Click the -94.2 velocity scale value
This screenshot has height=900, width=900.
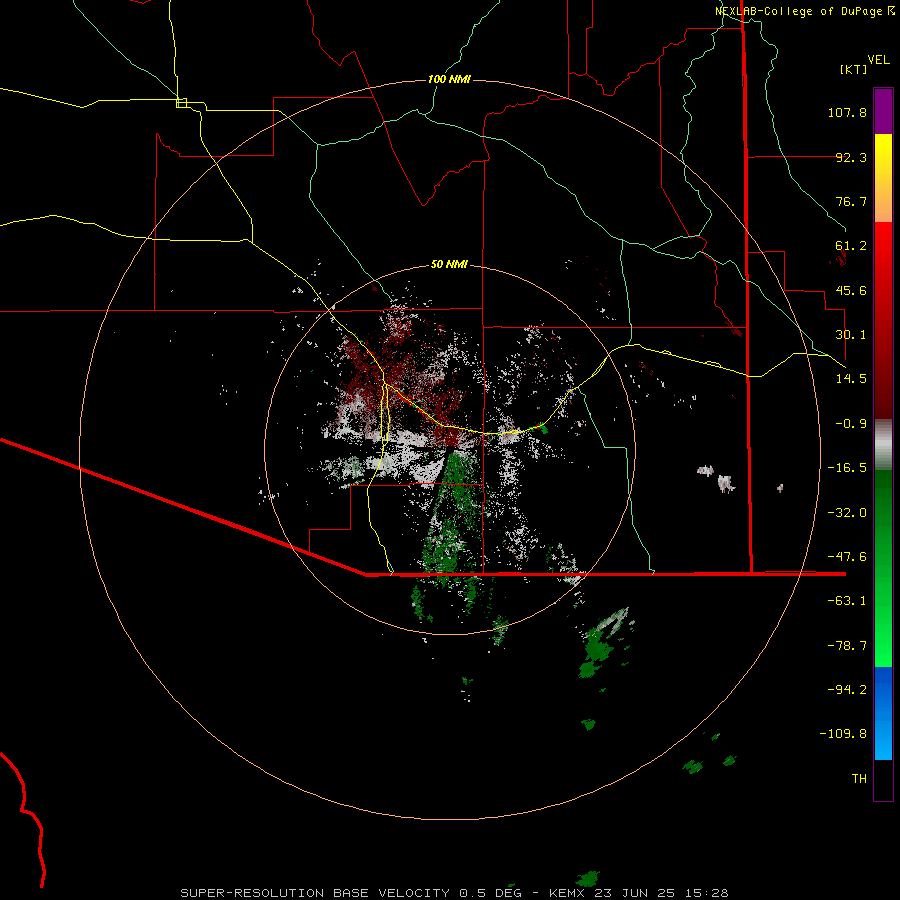pyautogui.click(x=847, y=689)
